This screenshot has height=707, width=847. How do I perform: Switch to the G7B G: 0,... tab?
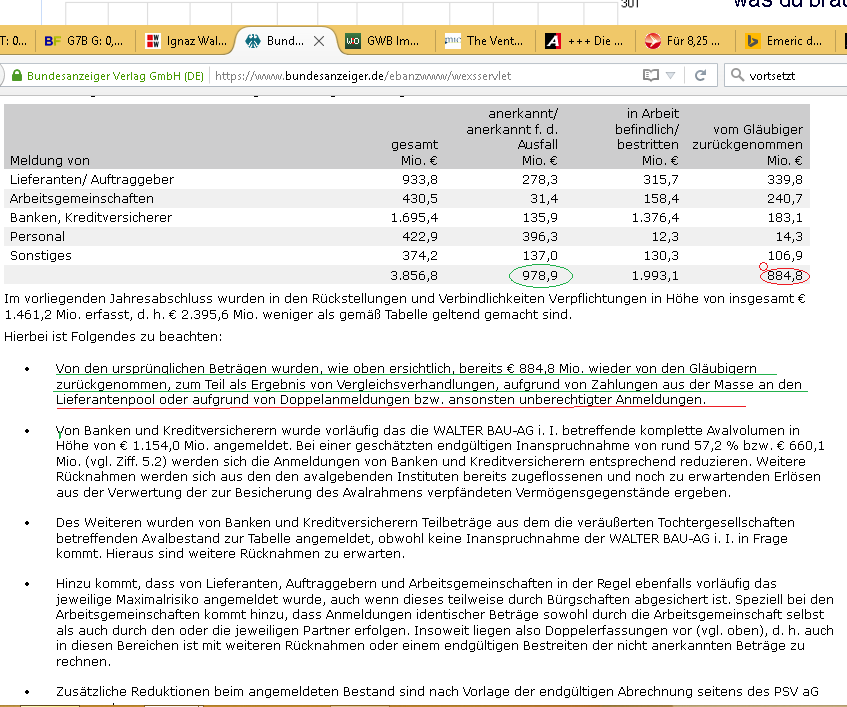point(85,41)
